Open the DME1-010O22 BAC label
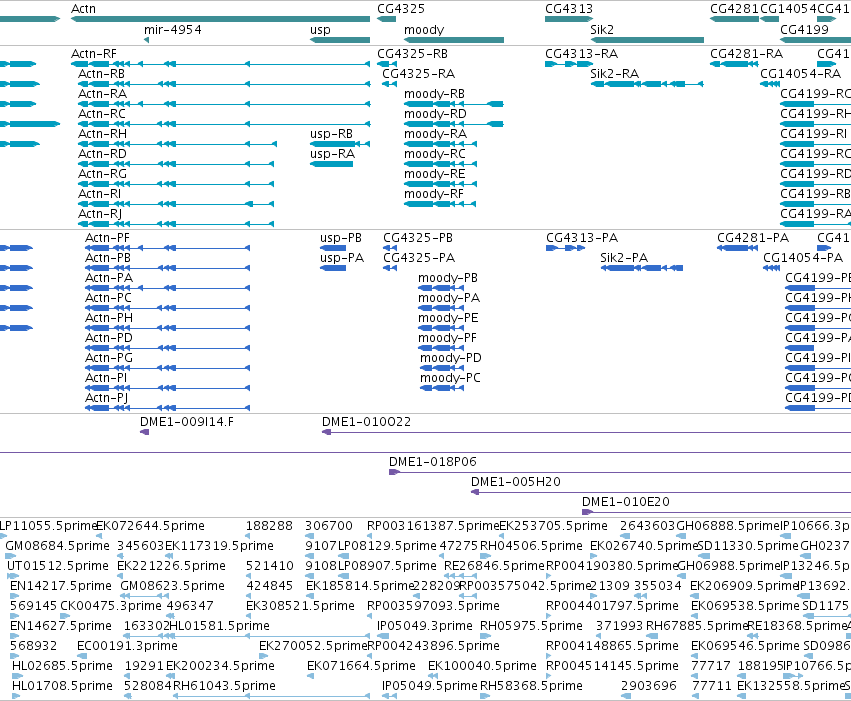851x701 pixels. click(366, 422)
